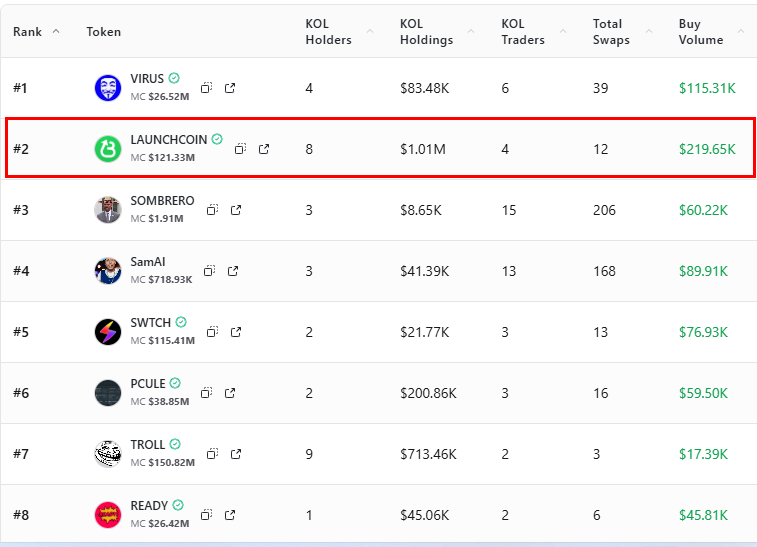Image resolution: width=757 pixels, height=547 pixels.
Task: Copy the SOMBRERO token address
Action: click(x=212, y=210)
